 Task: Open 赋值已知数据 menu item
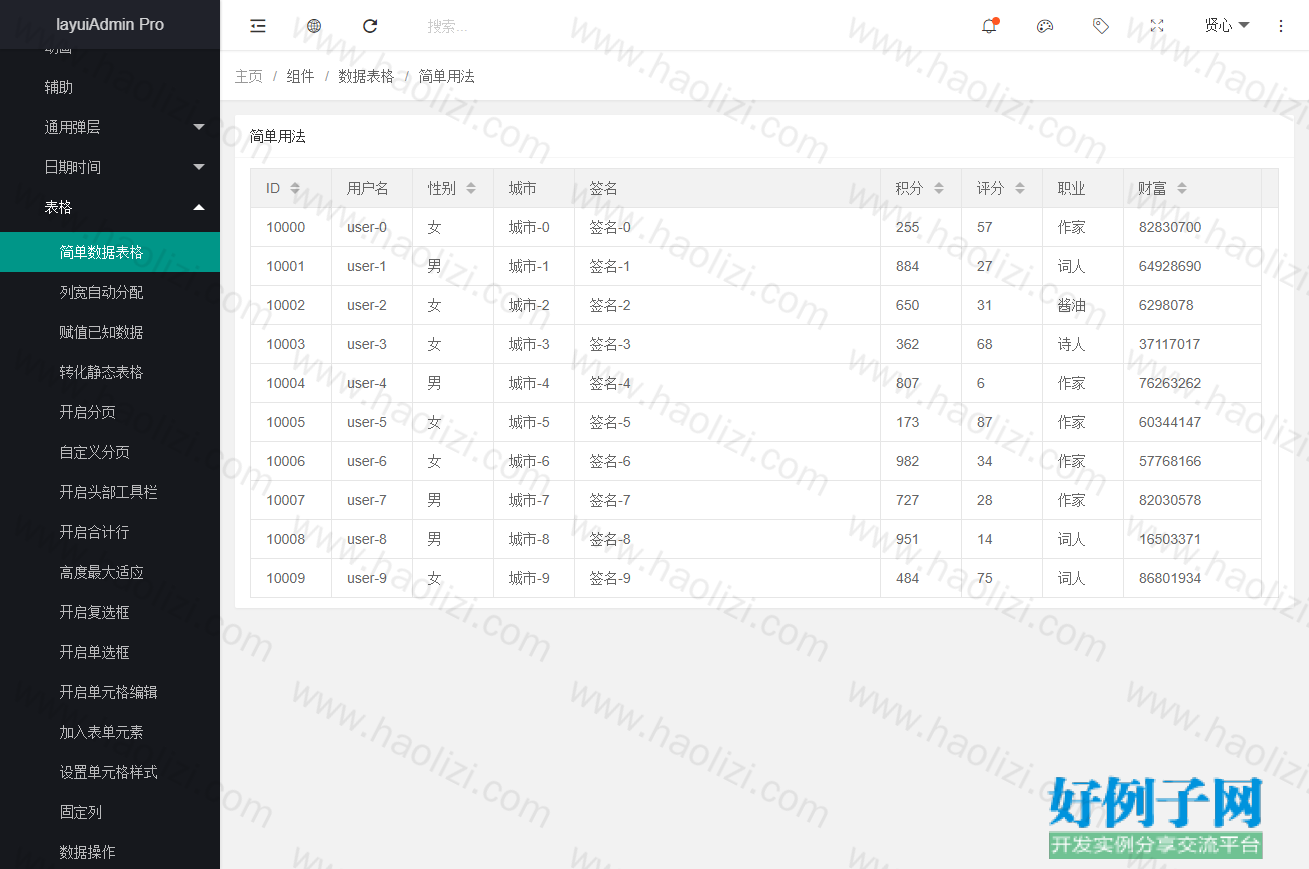coord(110,332)
